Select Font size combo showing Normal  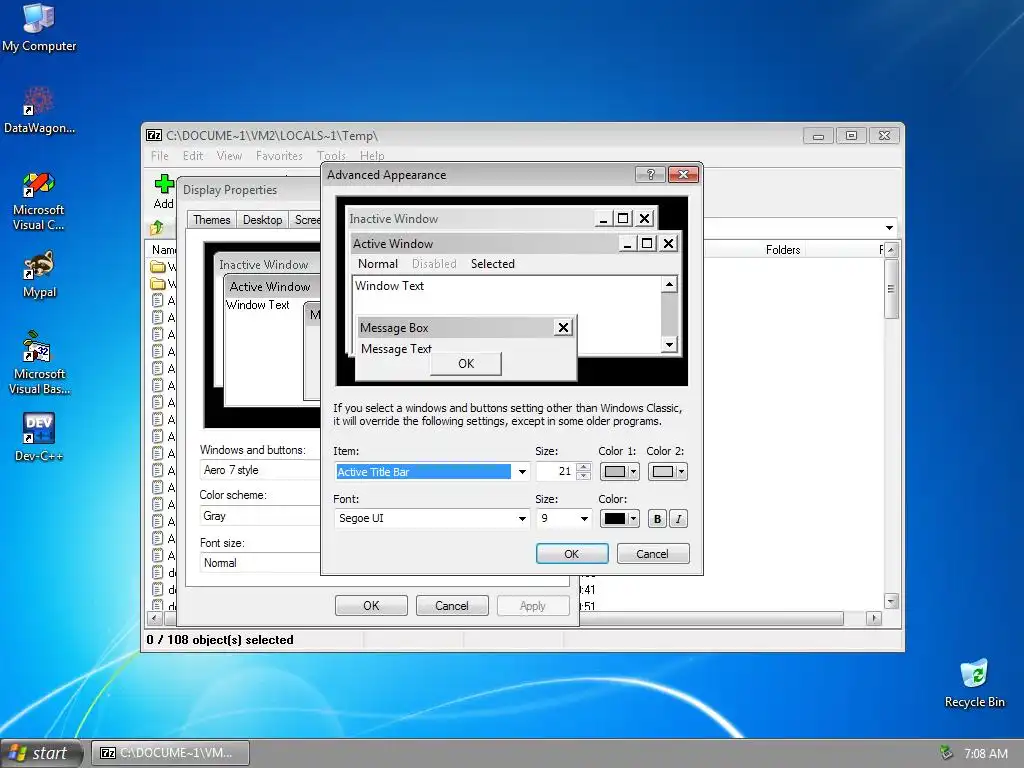(x=260, y=563)
